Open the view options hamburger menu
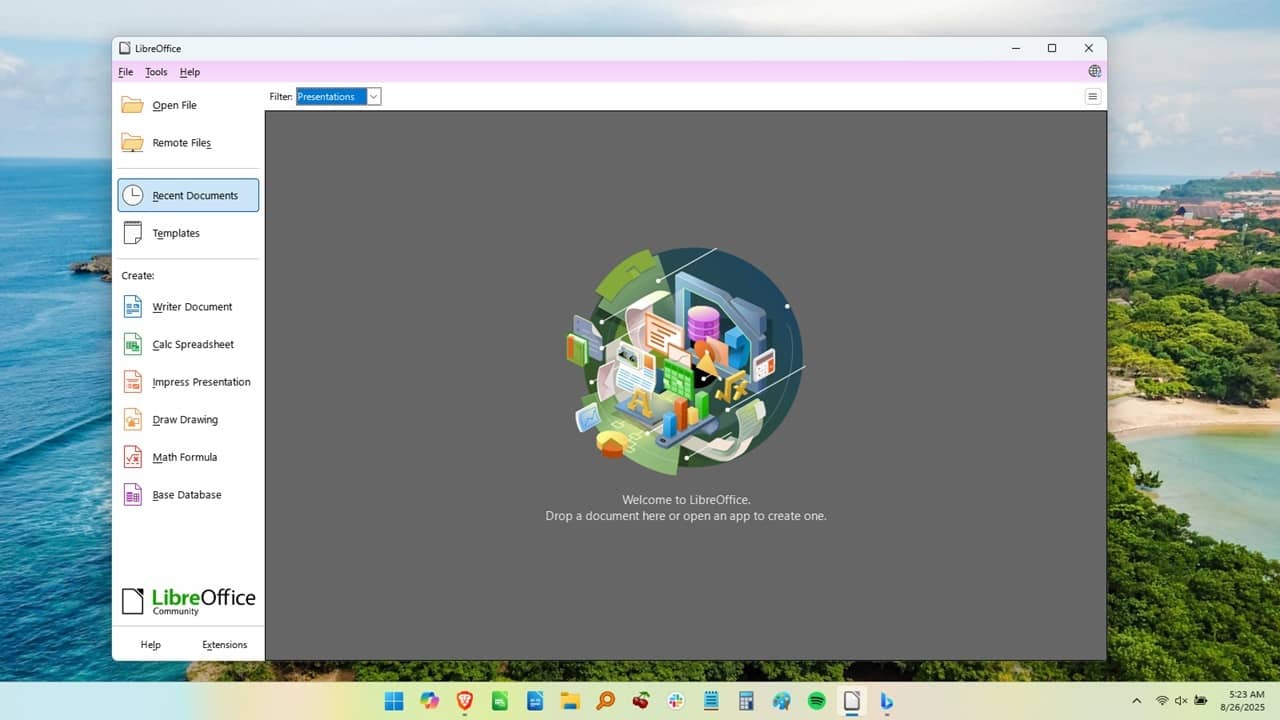The height and width of the screenshot is (720, 1280). tap(1092, 96)
